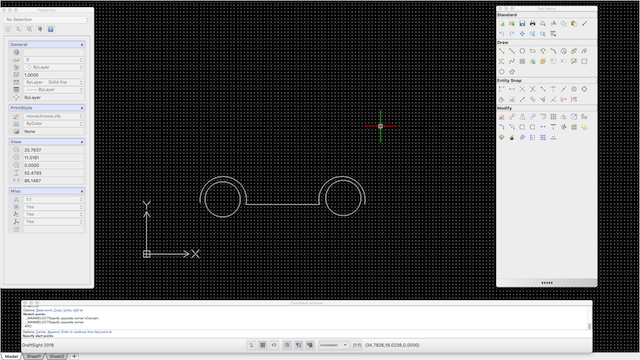Toggle Ortho mode in the status bar
640x360 pixels.
coord(274,345)
